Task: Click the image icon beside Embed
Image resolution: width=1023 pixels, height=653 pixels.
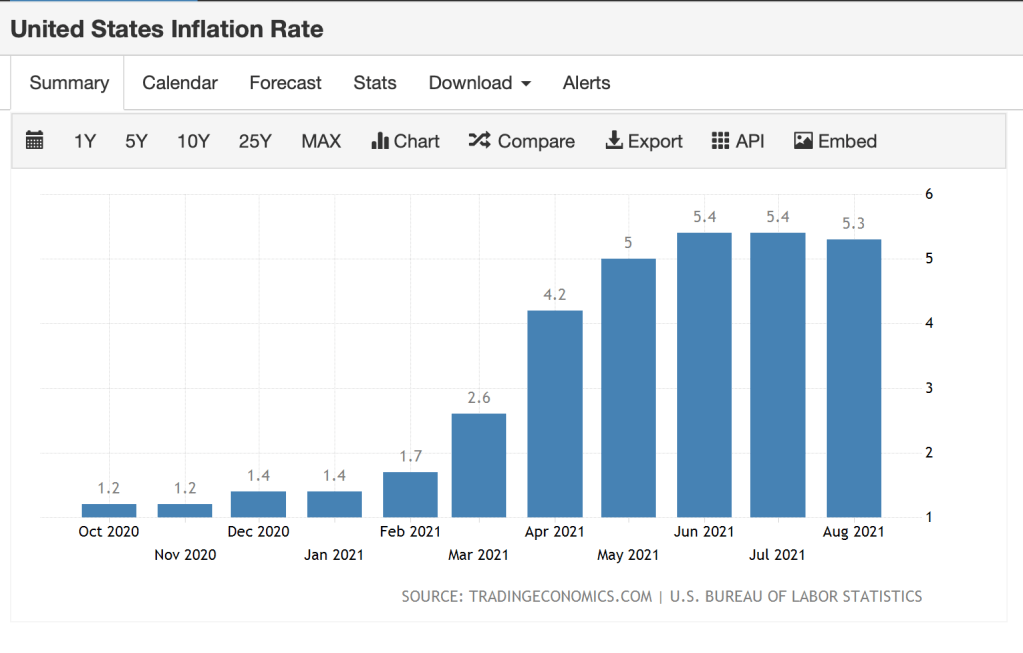Action: coord(803,141)
